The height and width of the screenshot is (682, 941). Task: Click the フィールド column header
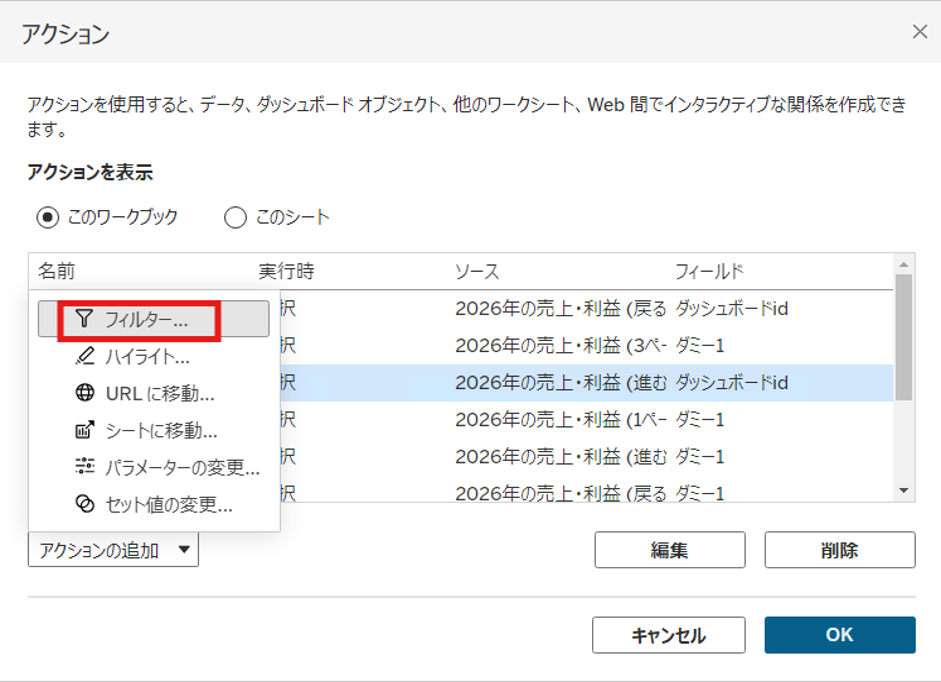(x=709, y=271)
